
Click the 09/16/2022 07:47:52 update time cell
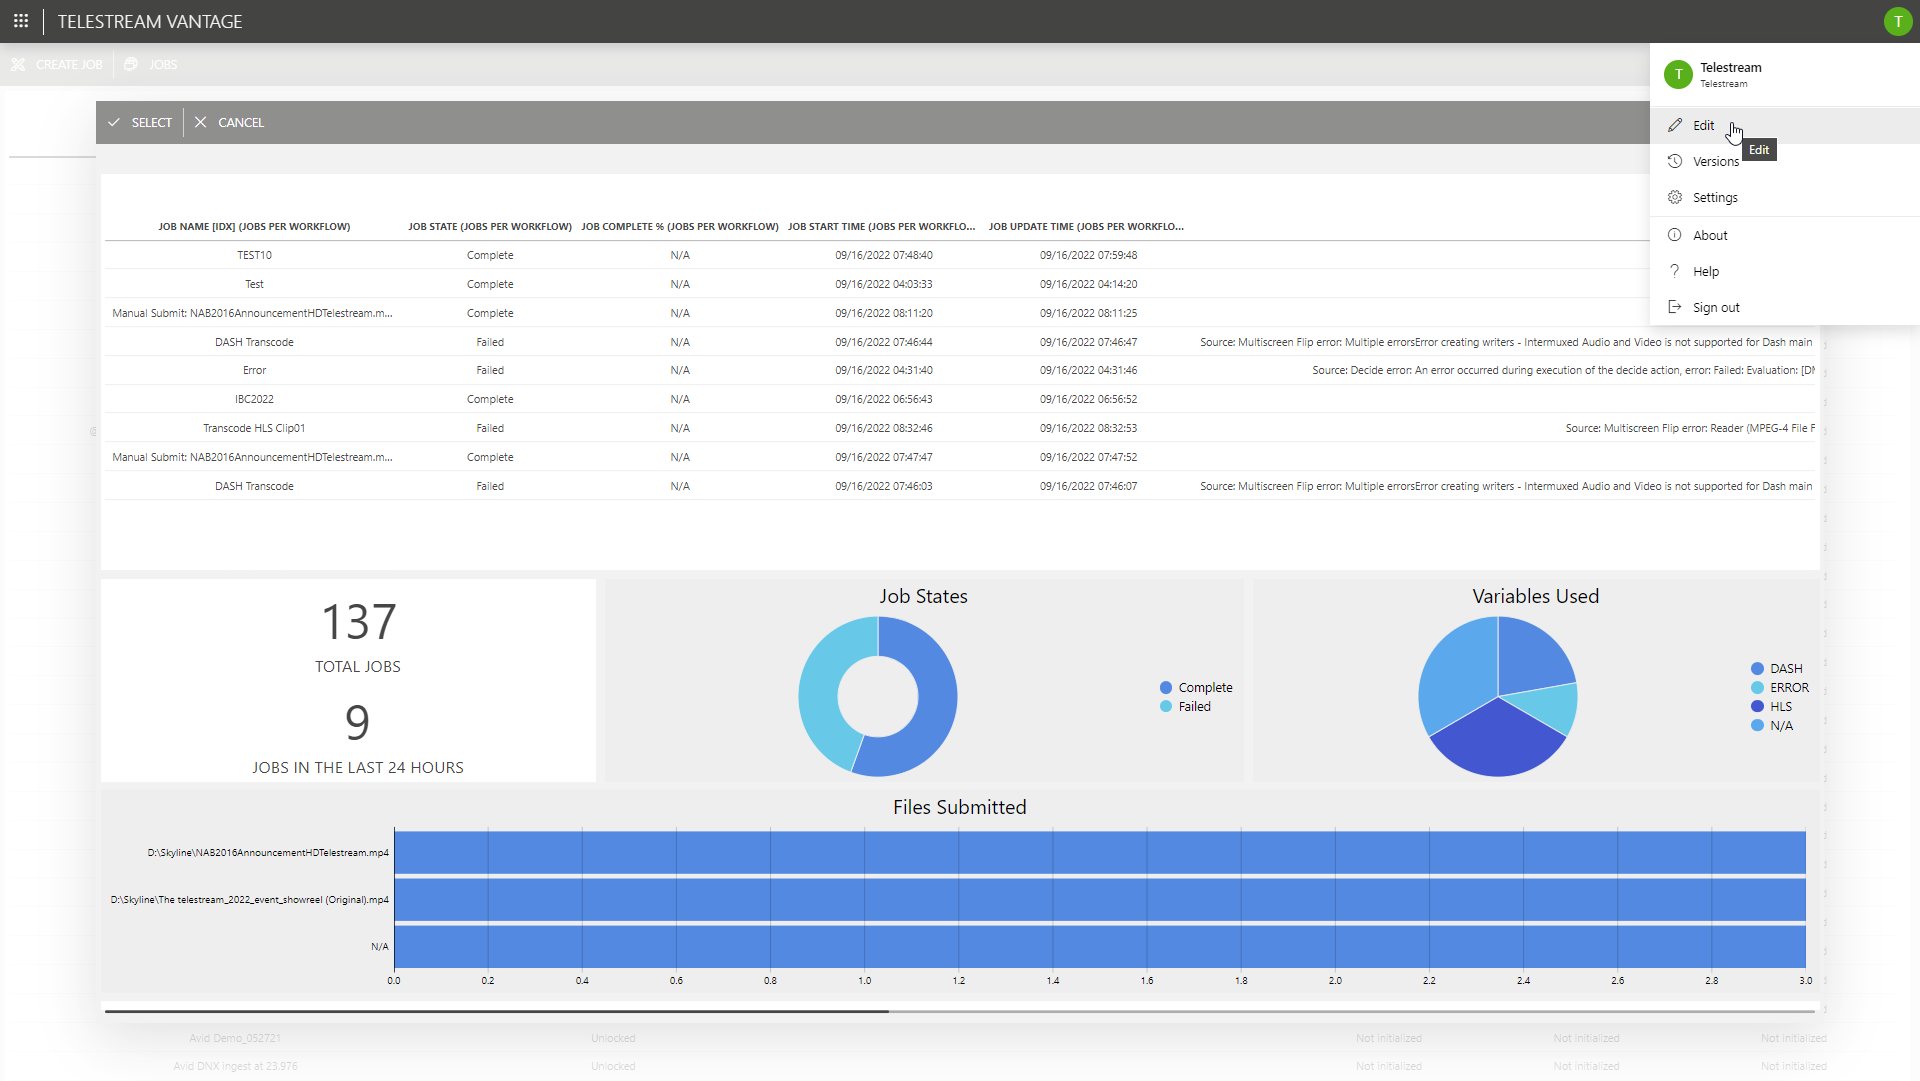coord(1088,457)
